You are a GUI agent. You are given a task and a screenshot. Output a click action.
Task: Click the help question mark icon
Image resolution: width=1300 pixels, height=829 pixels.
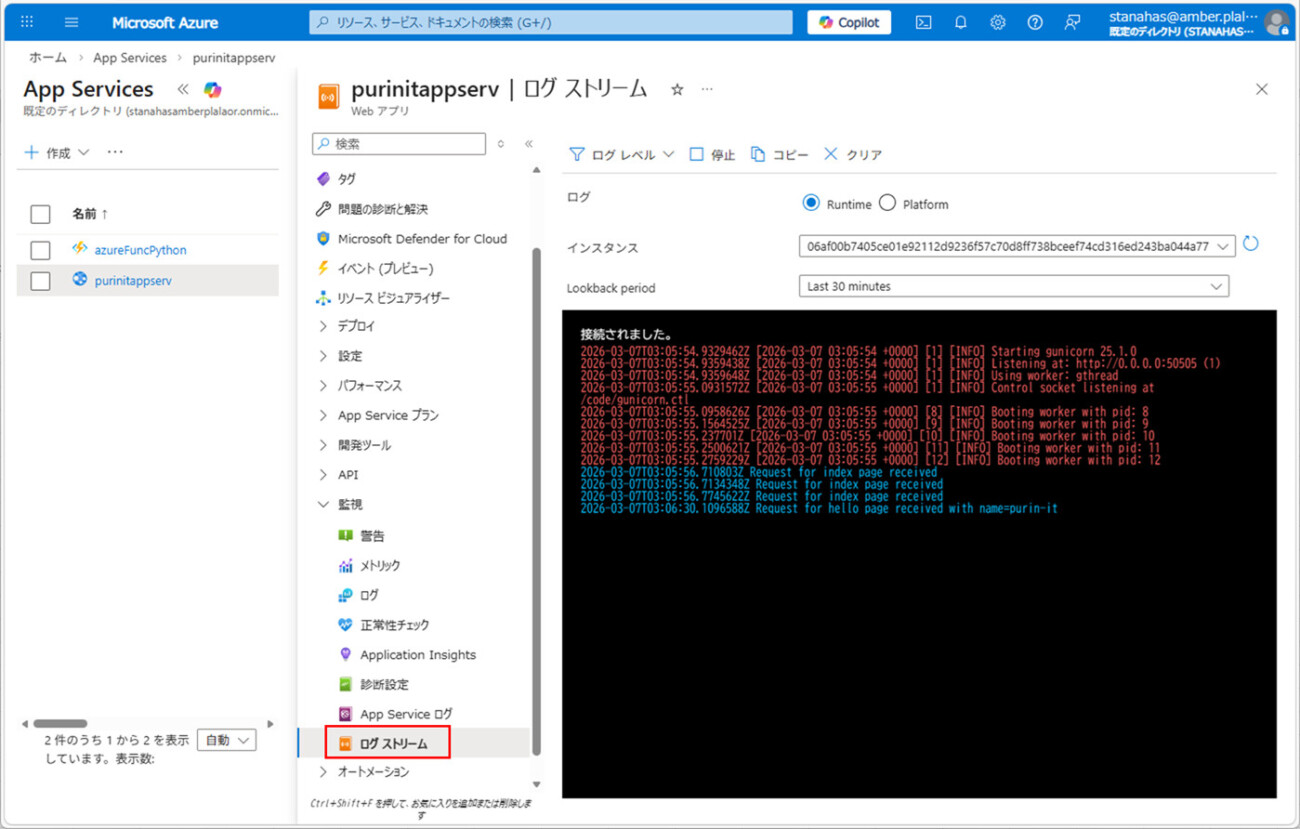[x=1035, y=23]
